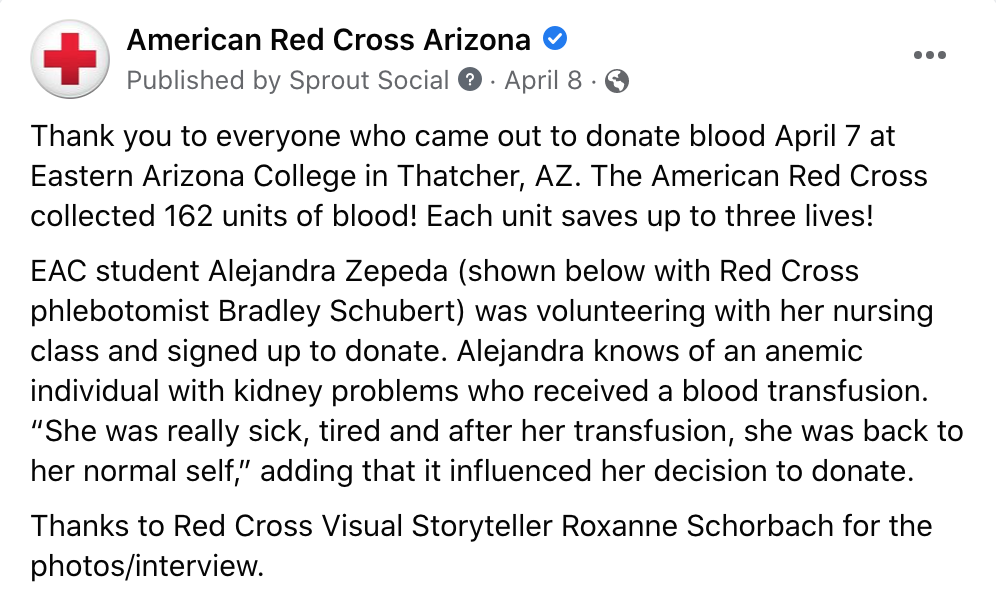Click the Red Cross profile picture
The height and width of the screenshot is (608, 996).
(x=70, y=59)
